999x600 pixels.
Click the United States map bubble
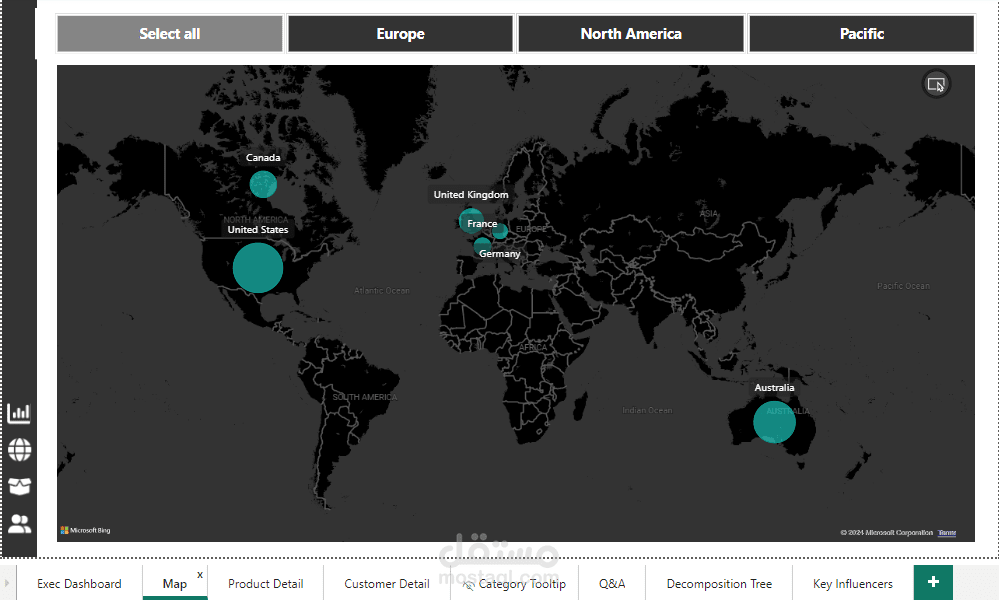tap(257, 268)
